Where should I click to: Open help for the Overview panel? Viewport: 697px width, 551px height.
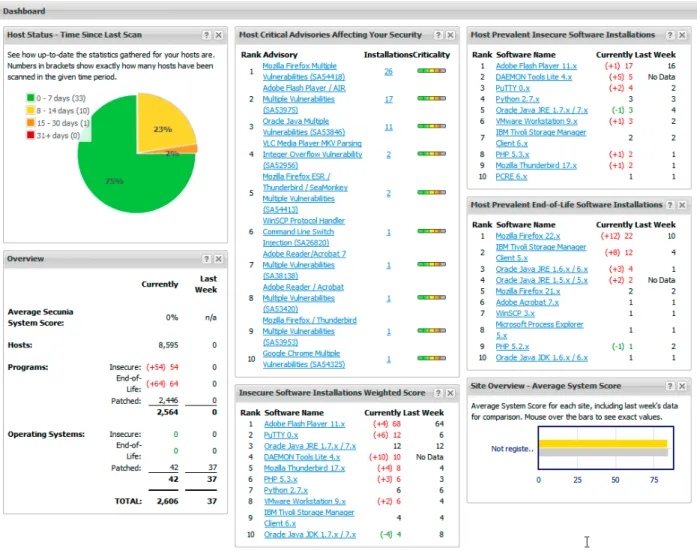206,259
